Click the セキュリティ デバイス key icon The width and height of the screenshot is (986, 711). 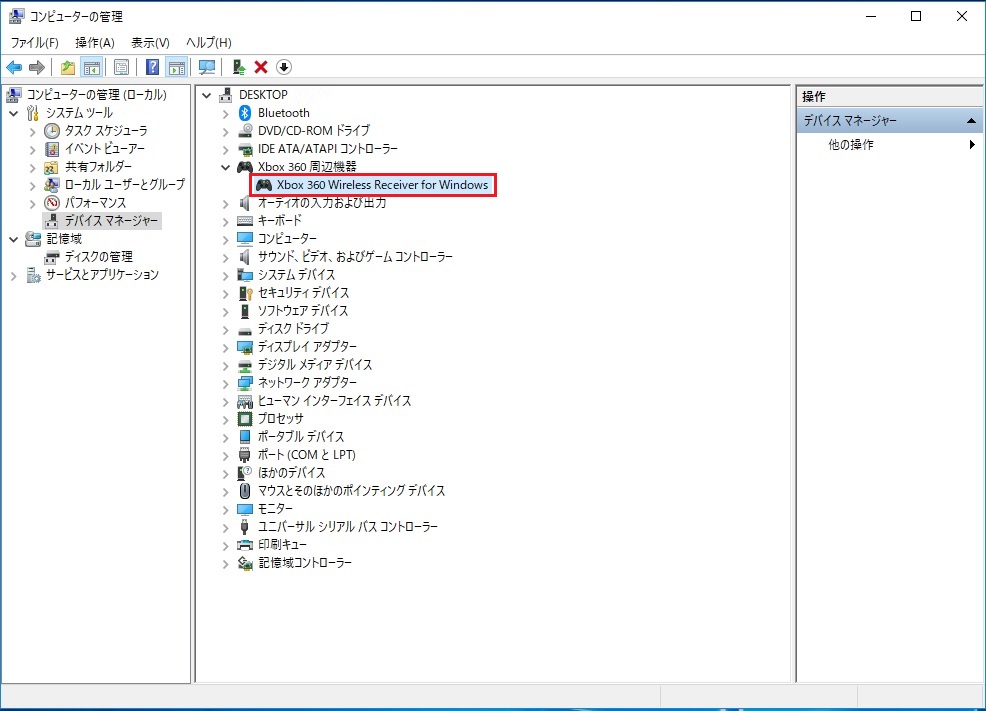(245, 293)
